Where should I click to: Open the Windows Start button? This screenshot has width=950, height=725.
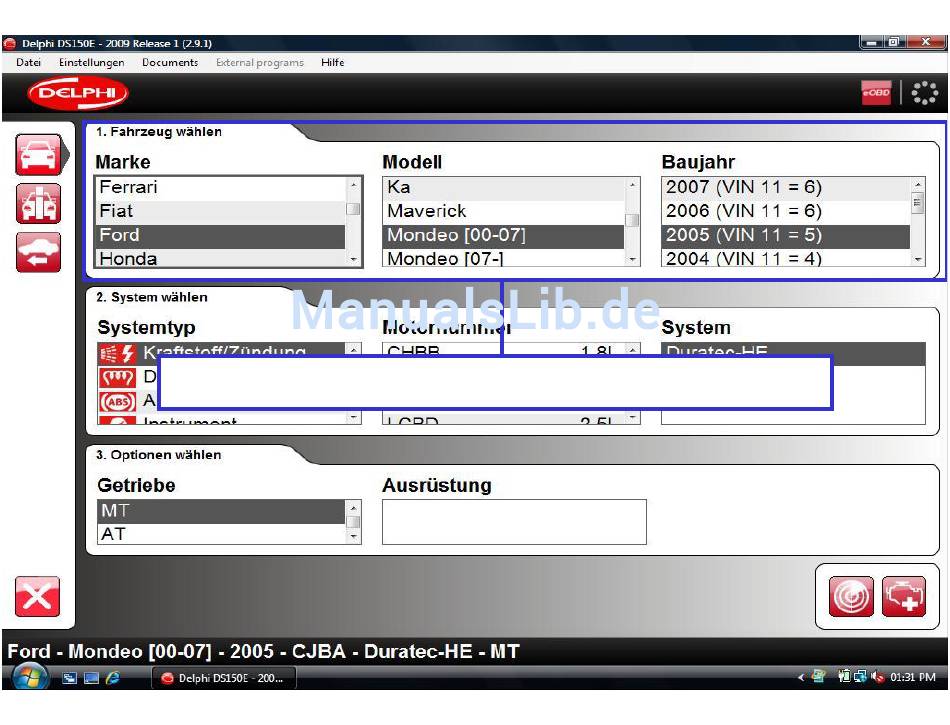tap(30, 677)
